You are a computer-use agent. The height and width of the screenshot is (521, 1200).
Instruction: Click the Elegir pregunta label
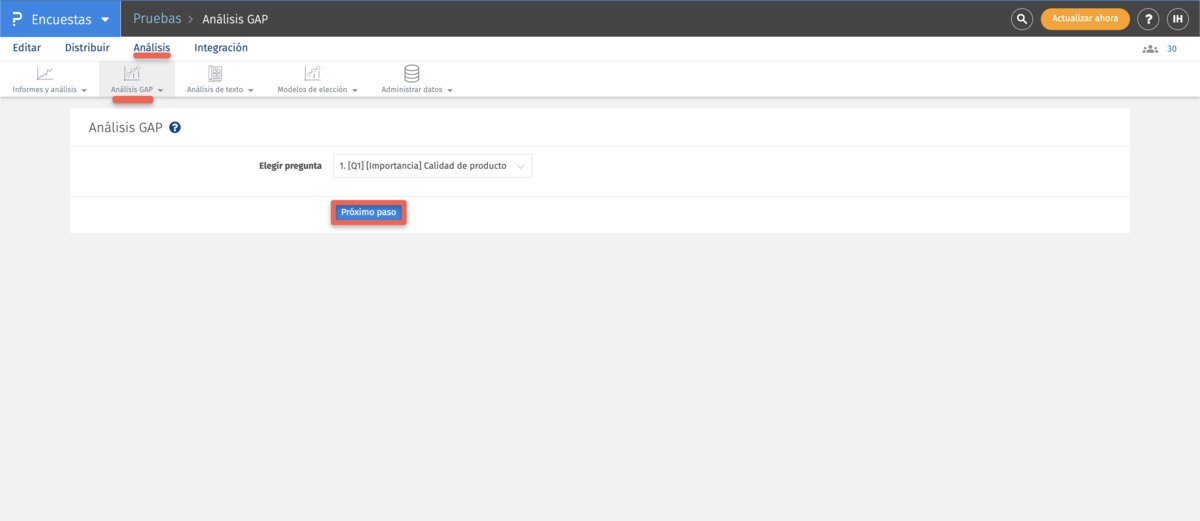click(x=290, y=166)
